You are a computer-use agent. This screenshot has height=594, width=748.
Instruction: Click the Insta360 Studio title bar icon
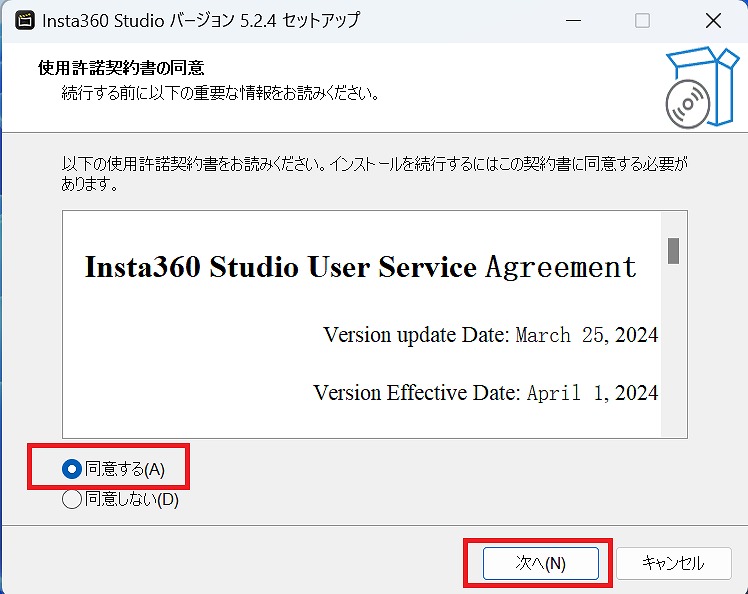point(25,21)
